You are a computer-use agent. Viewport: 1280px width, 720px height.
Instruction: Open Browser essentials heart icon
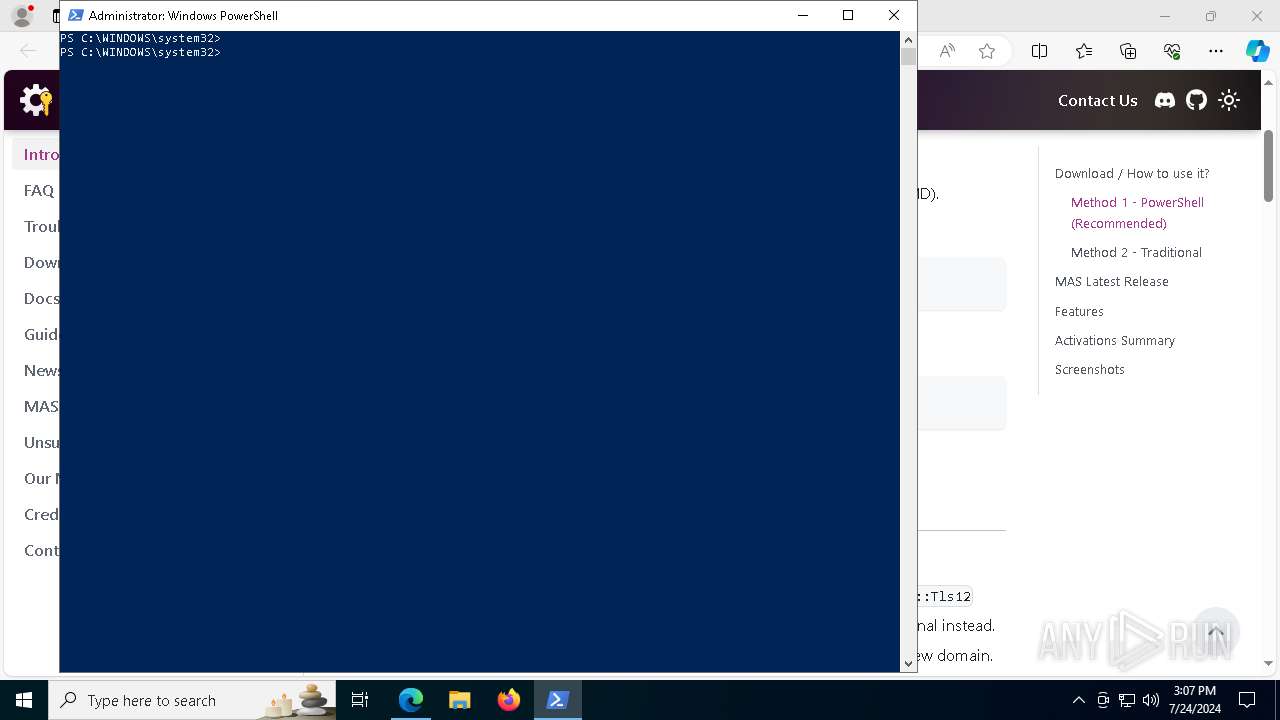(x=1172, y=51)
